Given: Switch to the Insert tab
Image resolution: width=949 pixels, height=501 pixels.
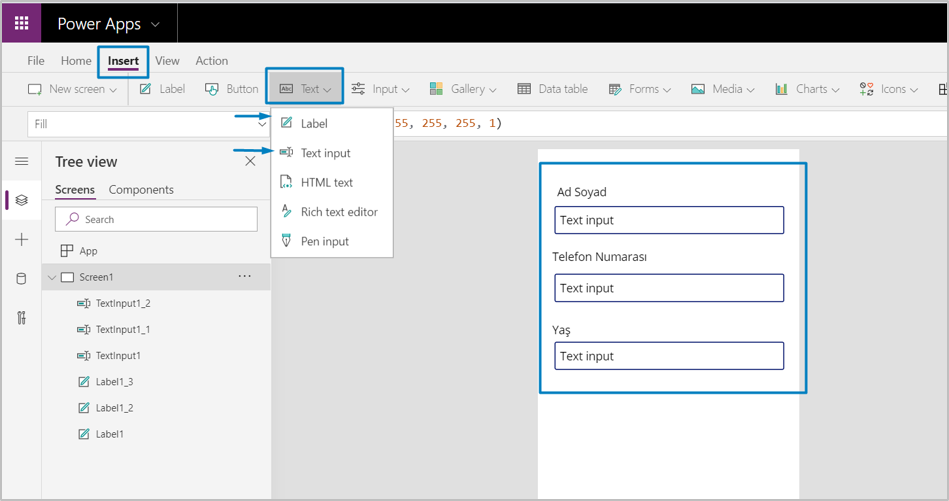Looking at the screenshot, I should pyautogui.click(x=123, y=61).
